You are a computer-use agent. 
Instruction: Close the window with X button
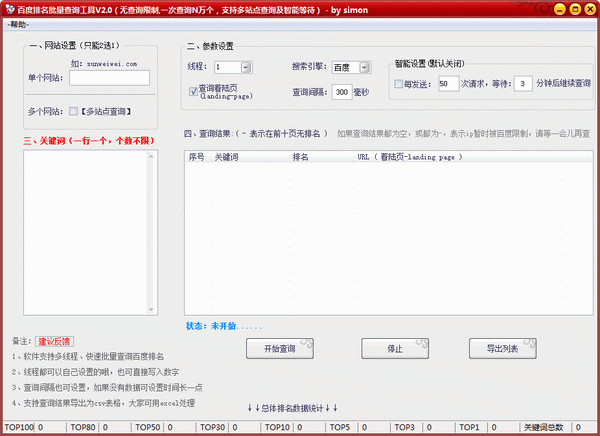[x=590, y=9]
